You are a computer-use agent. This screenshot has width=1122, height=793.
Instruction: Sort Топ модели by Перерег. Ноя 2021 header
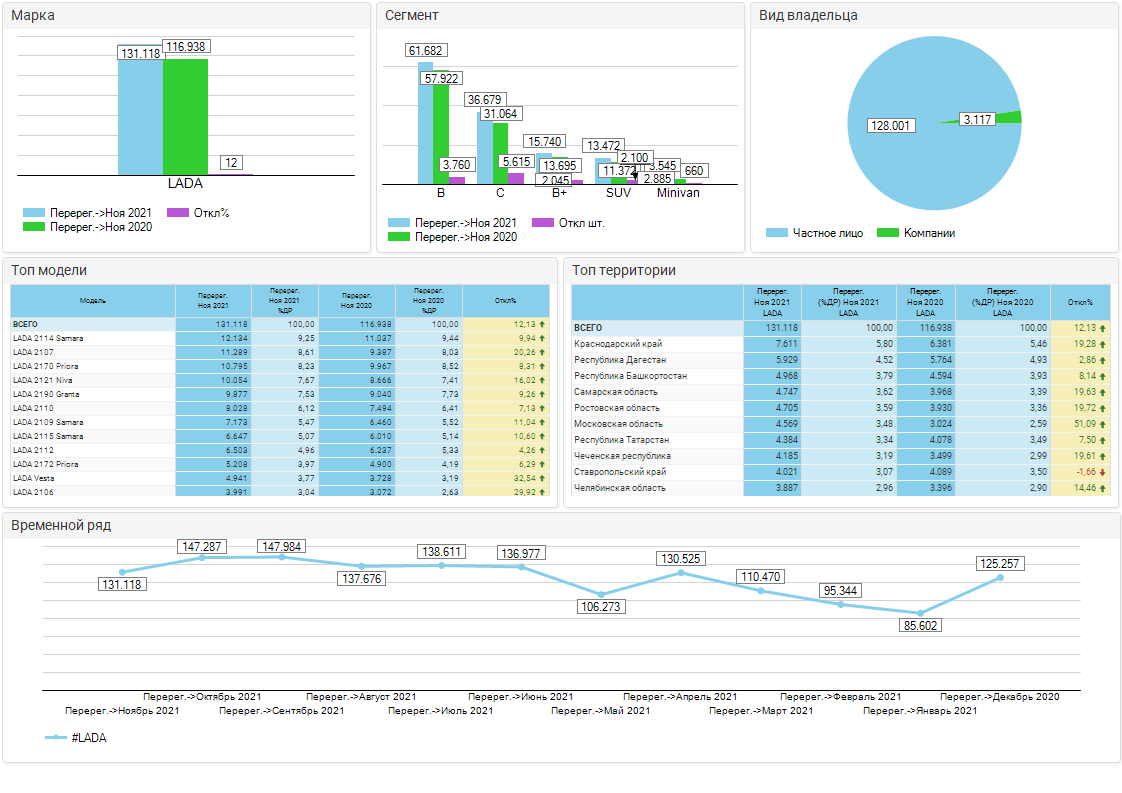212,300
